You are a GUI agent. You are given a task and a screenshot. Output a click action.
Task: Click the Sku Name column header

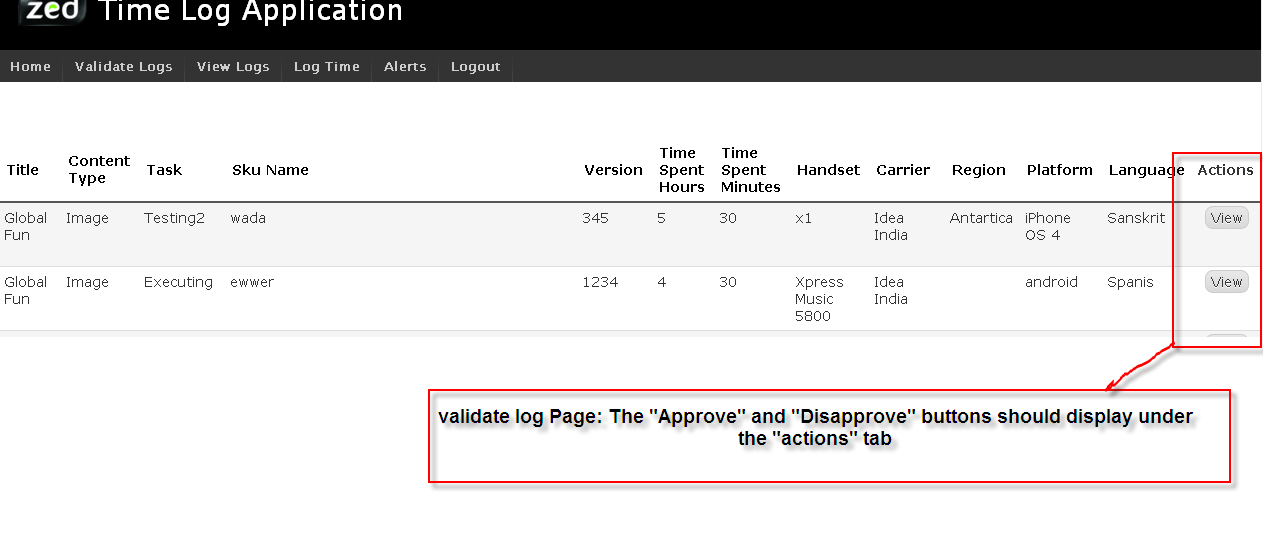(x=270, y=170)
